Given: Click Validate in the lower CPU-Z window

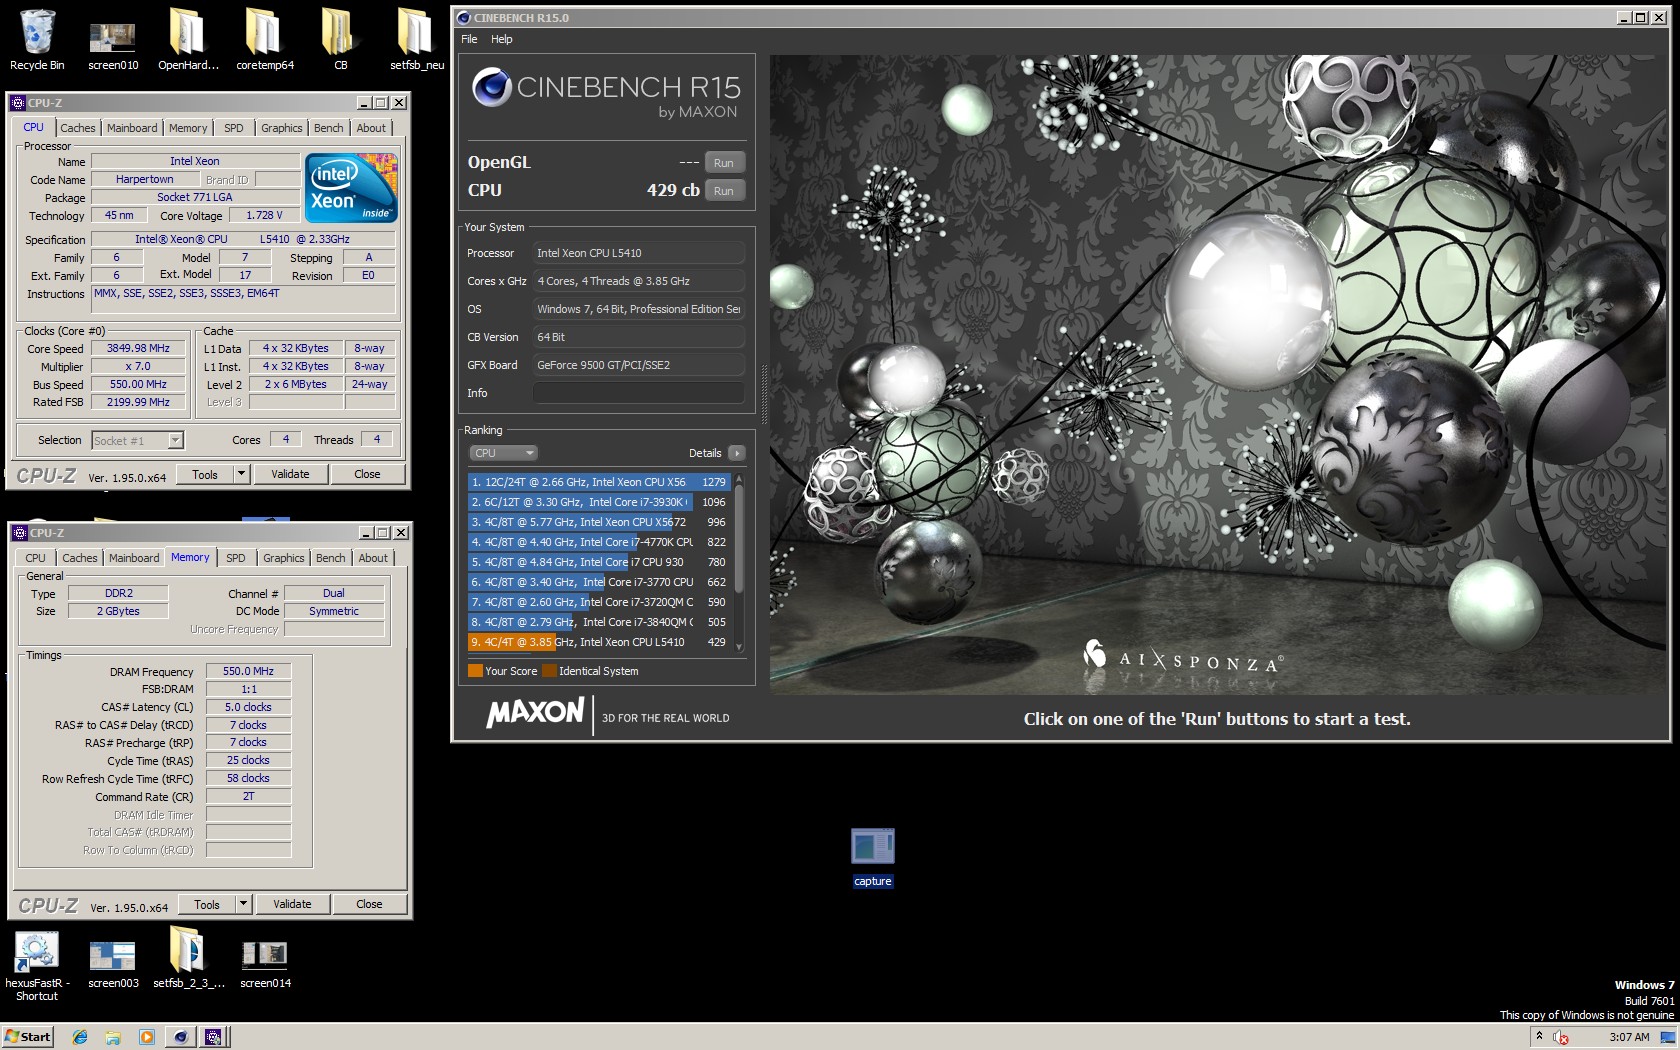Looking at the screenshot, I should (x=292, y=904).
